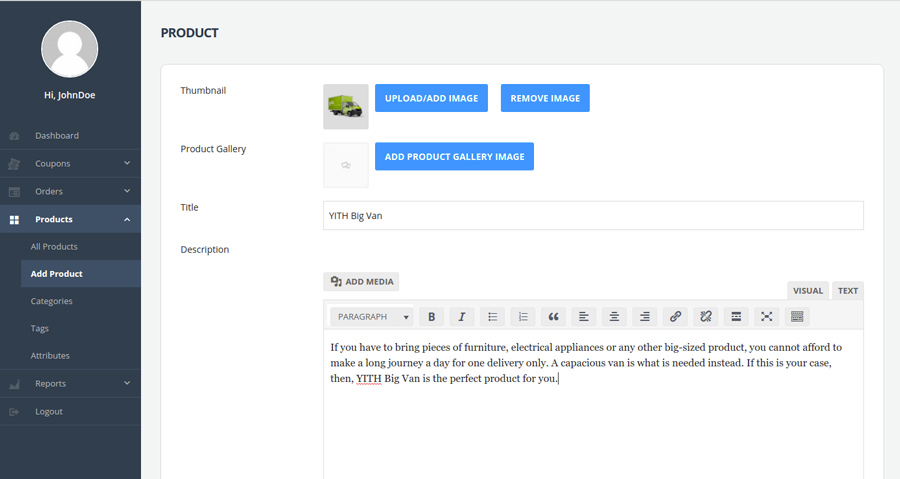
Task: Switch to the Visual editor tab
Action: (x=808, y=291)
